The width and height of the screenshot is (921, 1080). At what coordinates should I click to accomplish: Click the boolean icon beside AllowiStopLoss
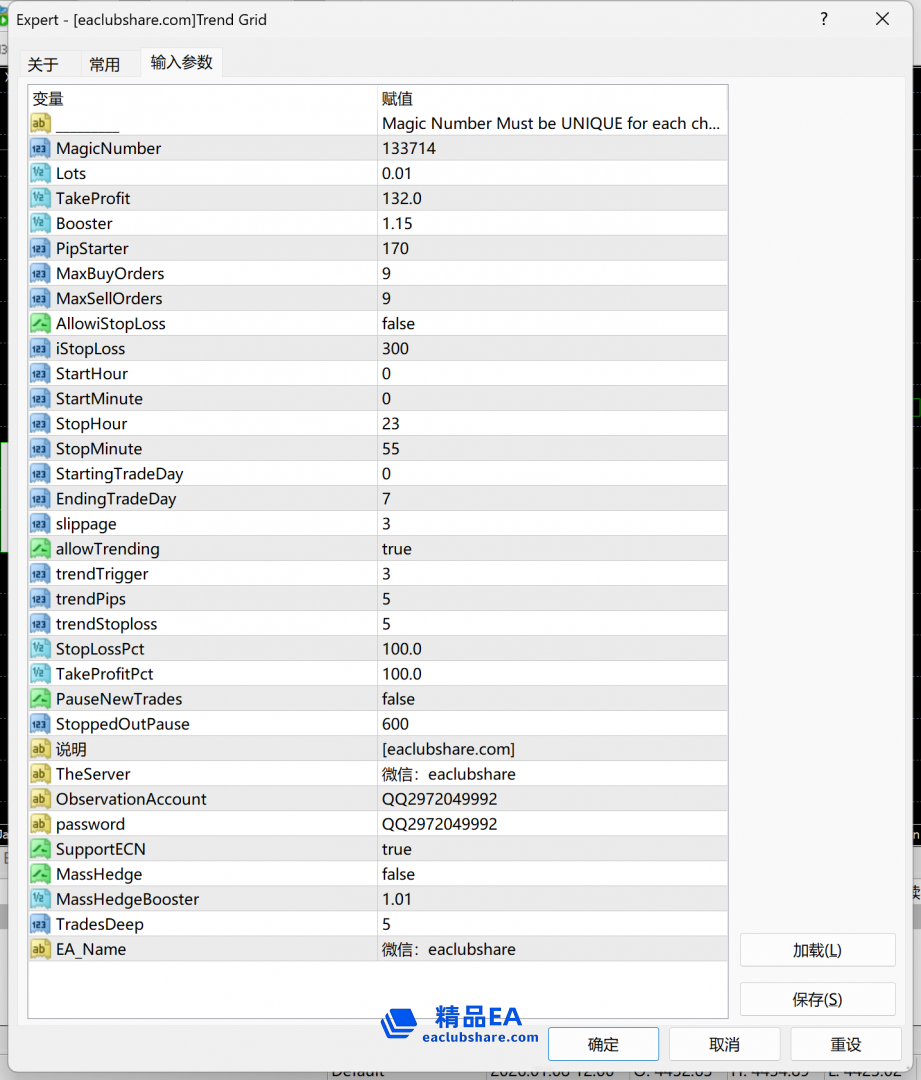tap(40, 323)
